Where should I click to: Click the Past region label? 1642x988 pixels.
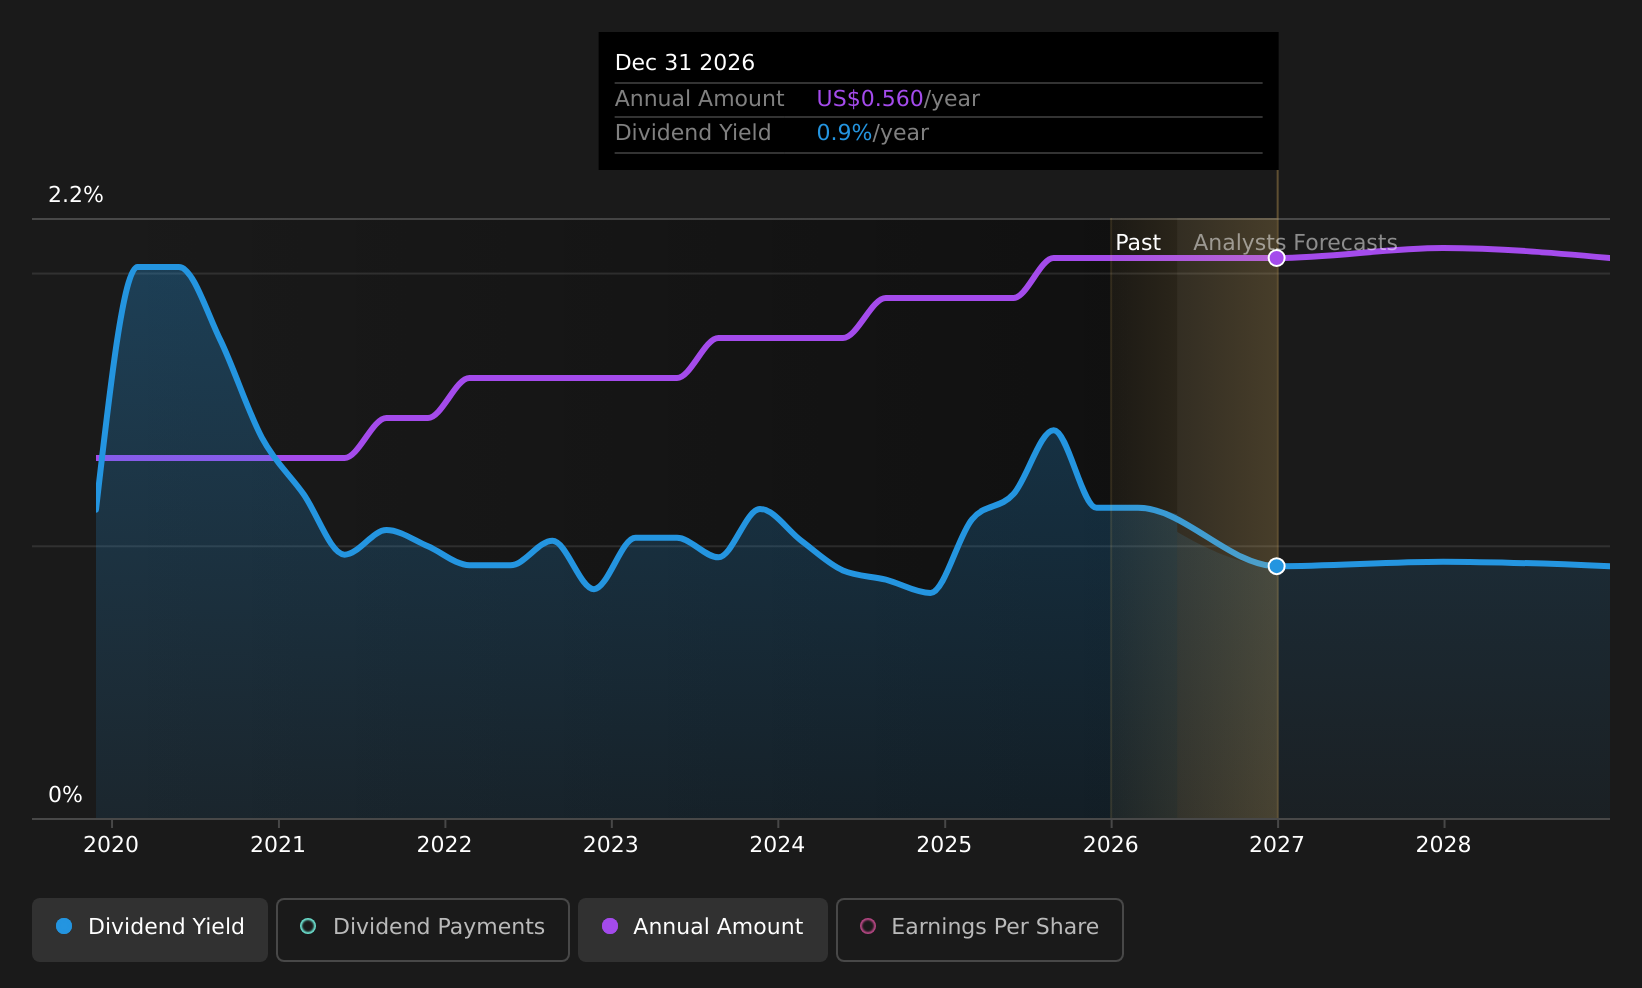pos(1138,243)
